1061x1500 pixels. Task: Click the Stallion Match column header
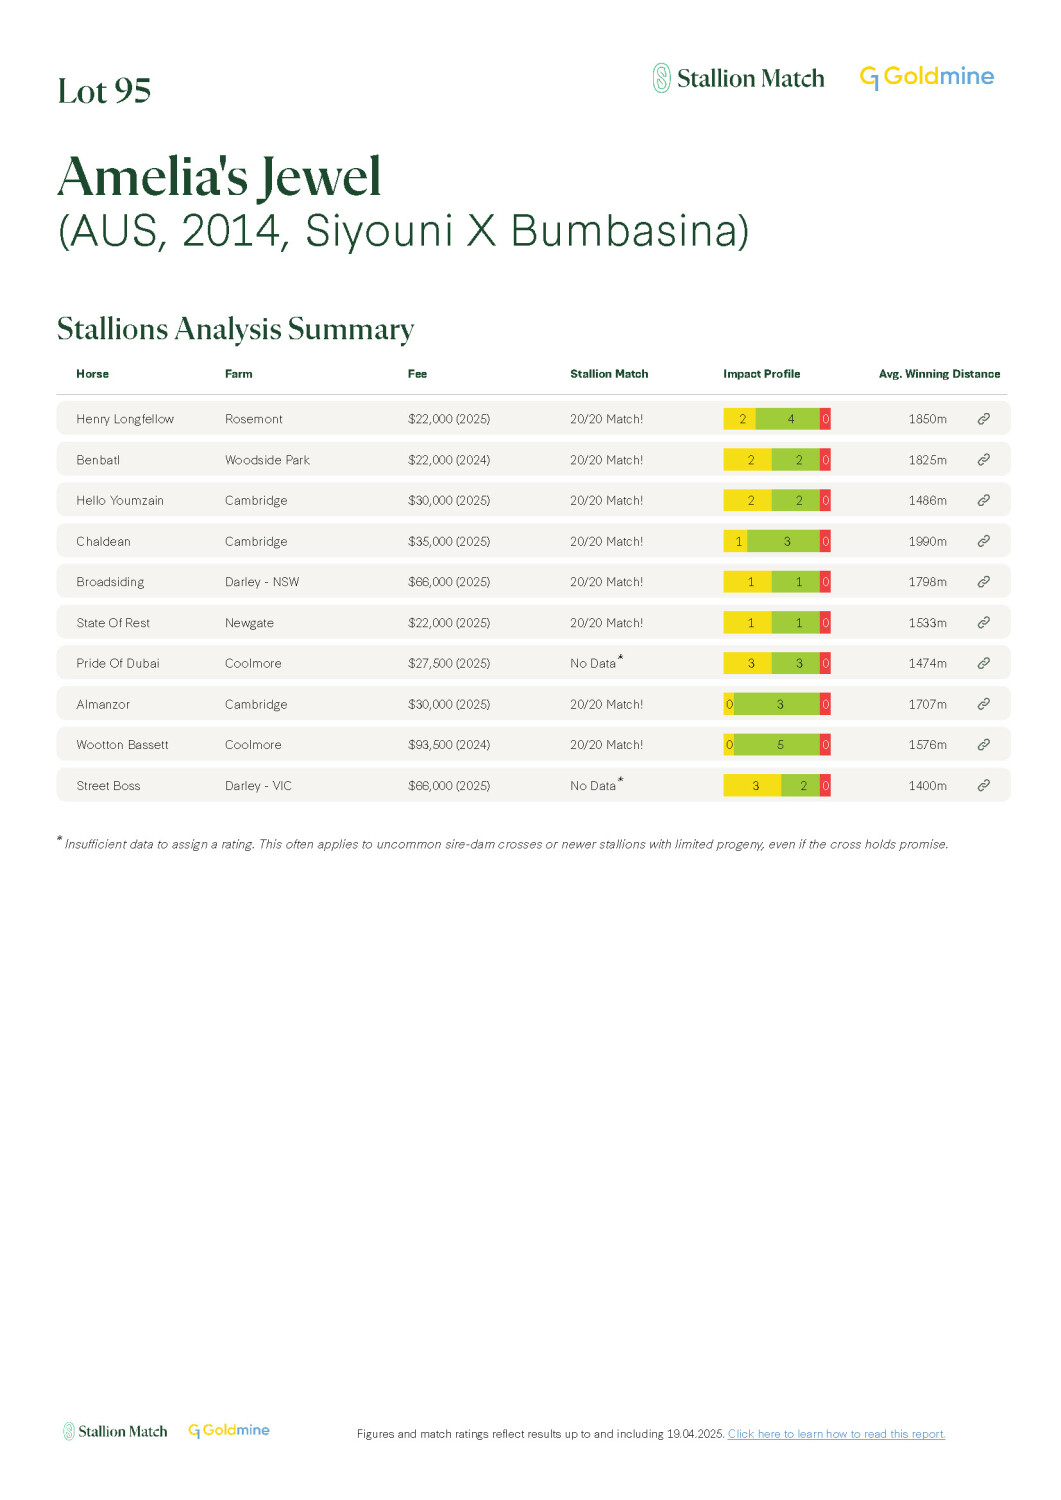tap(609, 374)
